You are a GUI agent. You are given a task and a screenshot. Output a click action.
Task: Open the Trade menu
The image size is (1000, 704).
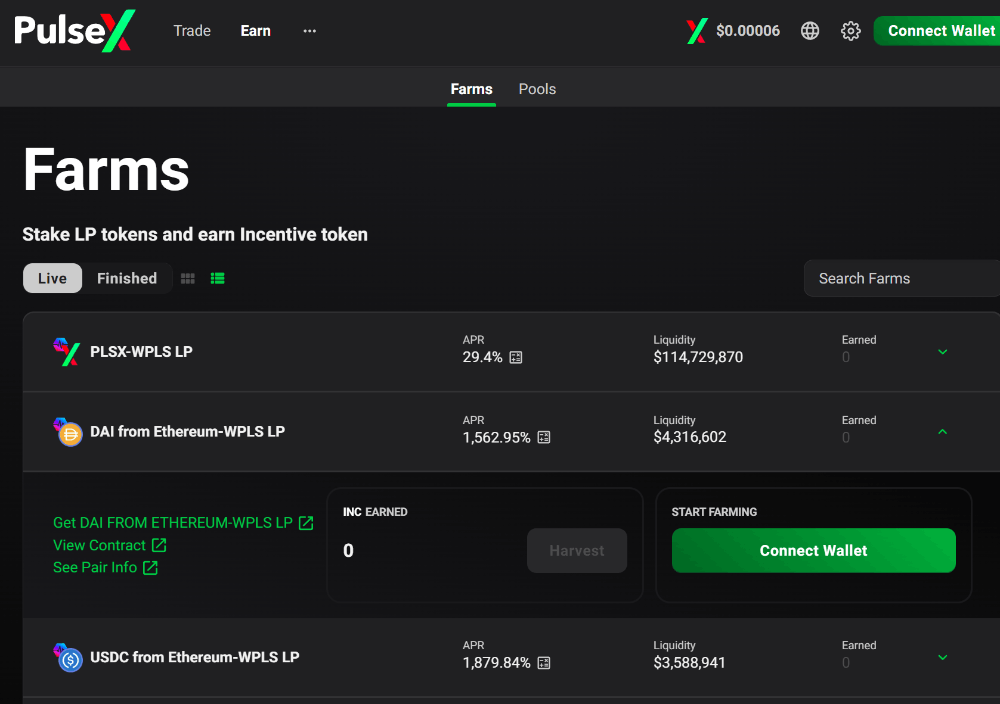(x=192, y=31)
